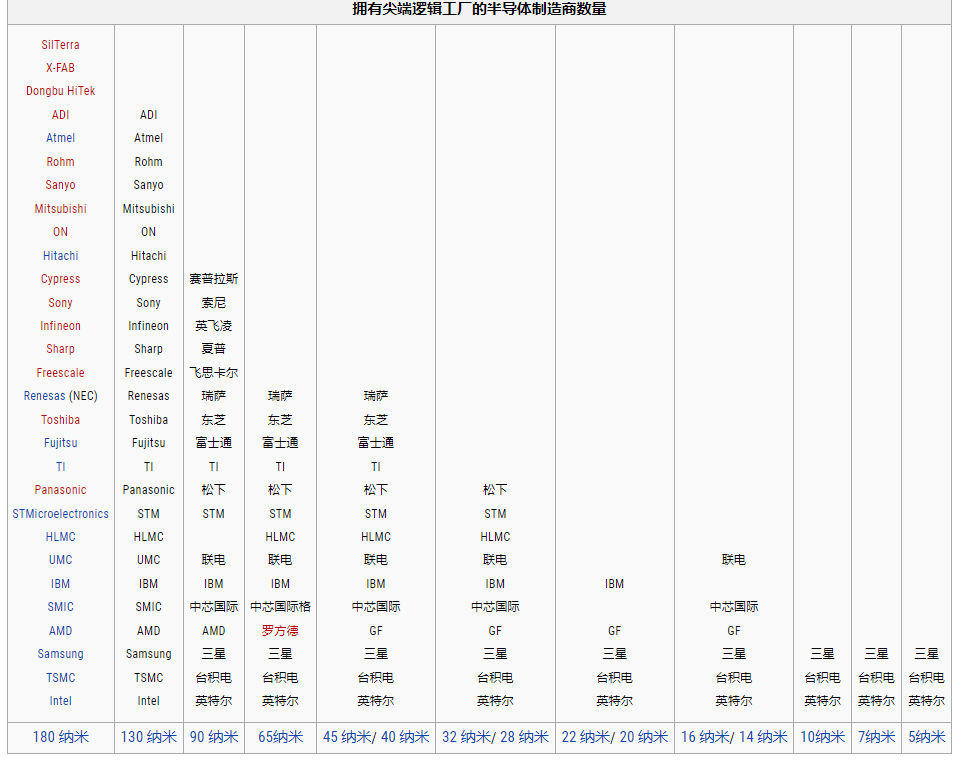
Task: Open the red Sanyo link
Action: [60, 185]
